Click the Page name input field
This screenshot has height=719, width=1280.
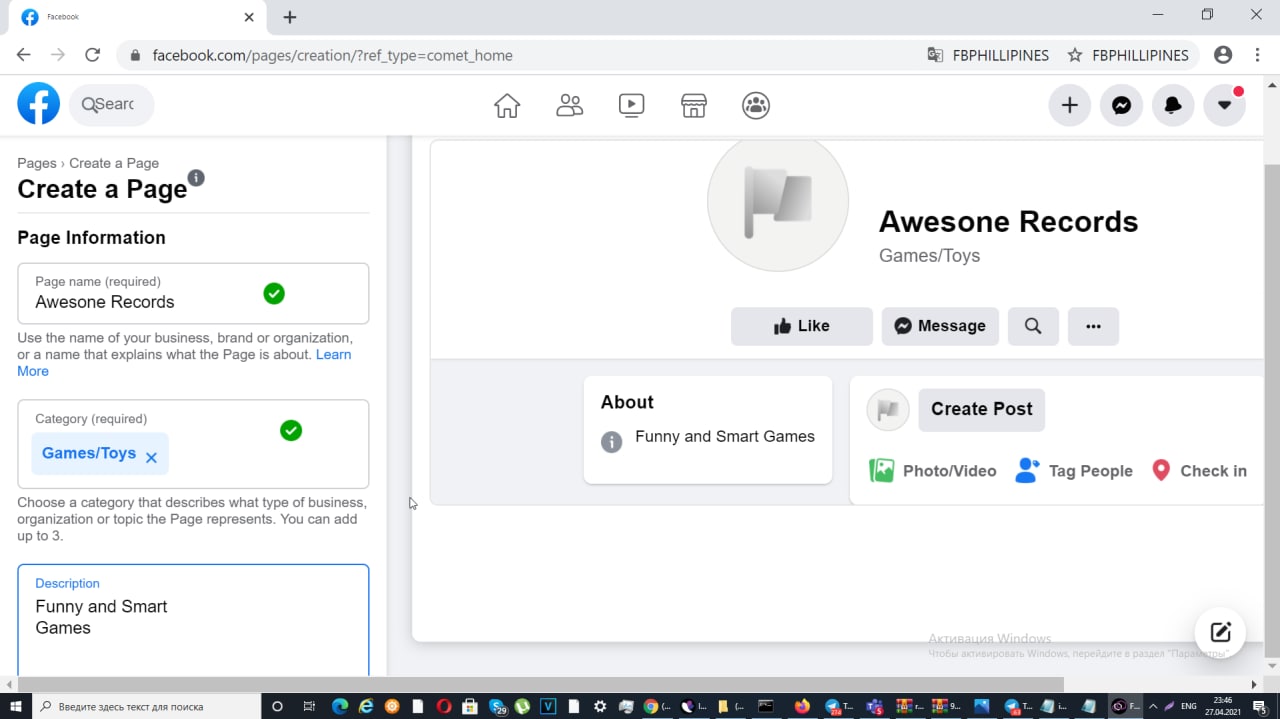(193, 293)
